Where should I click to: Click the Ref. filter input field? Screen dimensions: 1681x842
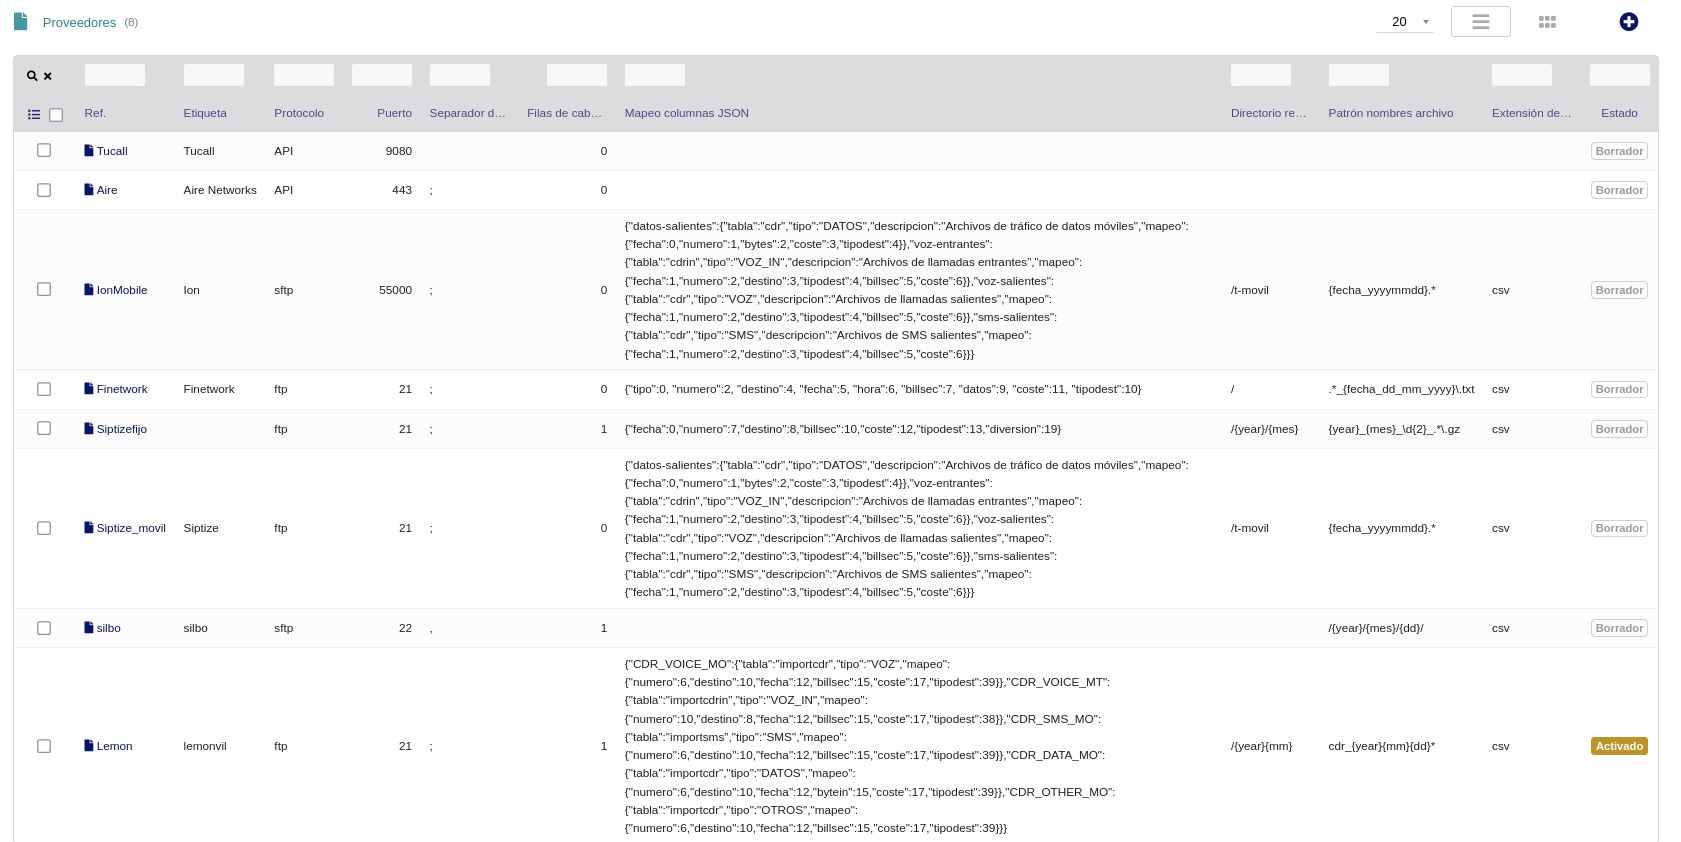115,75
